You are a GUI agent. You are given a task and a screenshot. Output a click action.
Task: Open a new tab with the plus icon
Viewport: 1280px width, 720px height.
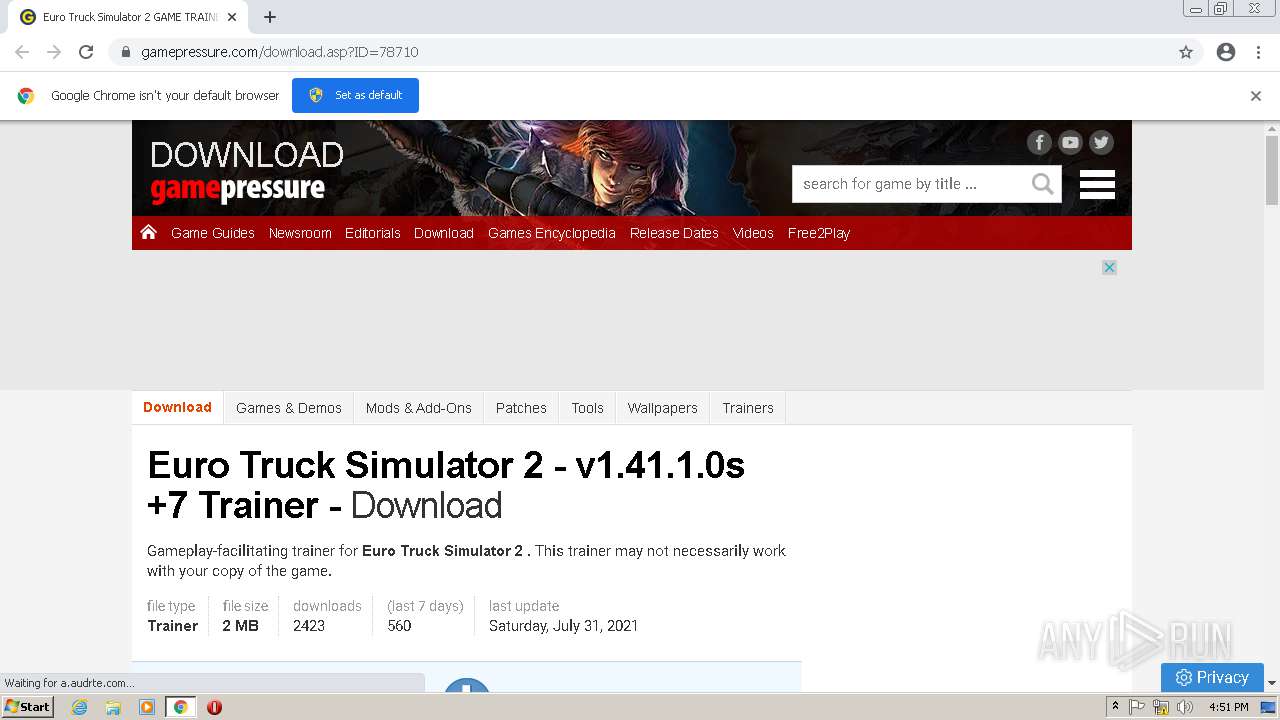270,17
